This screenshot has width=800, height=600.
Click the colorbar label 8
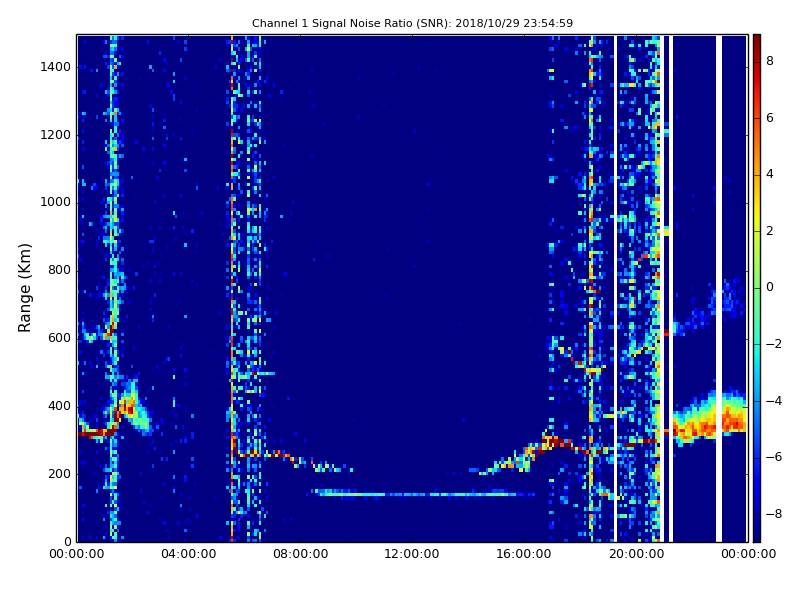(770, 61)
